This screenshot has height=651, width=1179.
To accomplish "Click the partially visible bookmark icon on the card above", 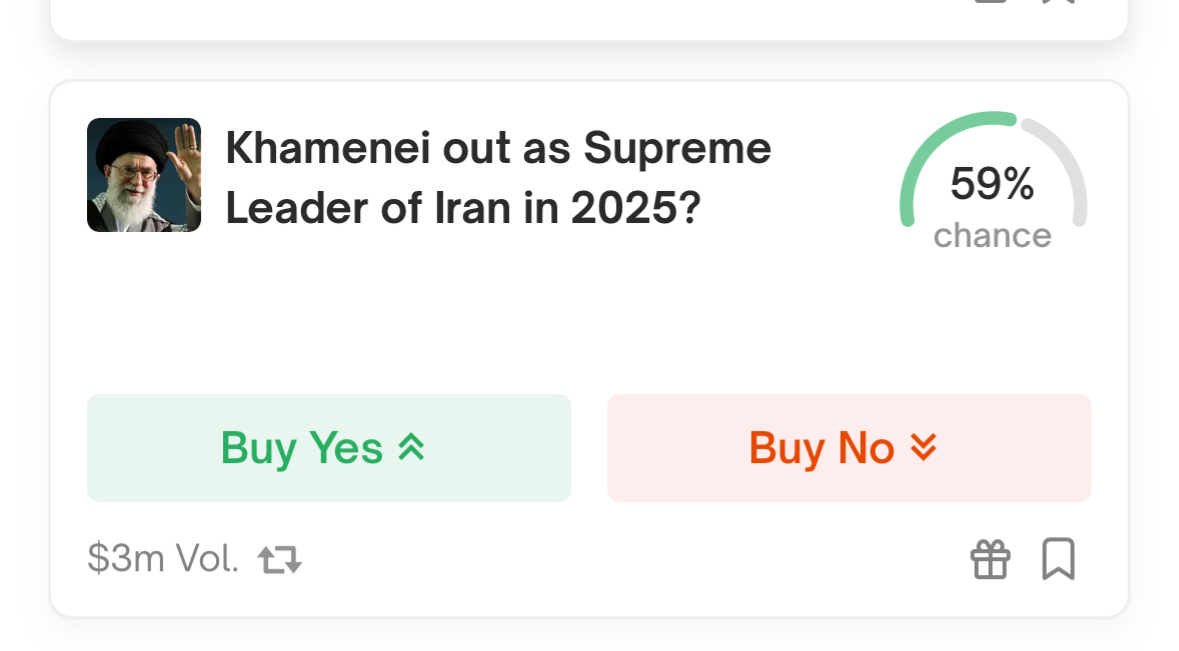I will (1058, 2).
